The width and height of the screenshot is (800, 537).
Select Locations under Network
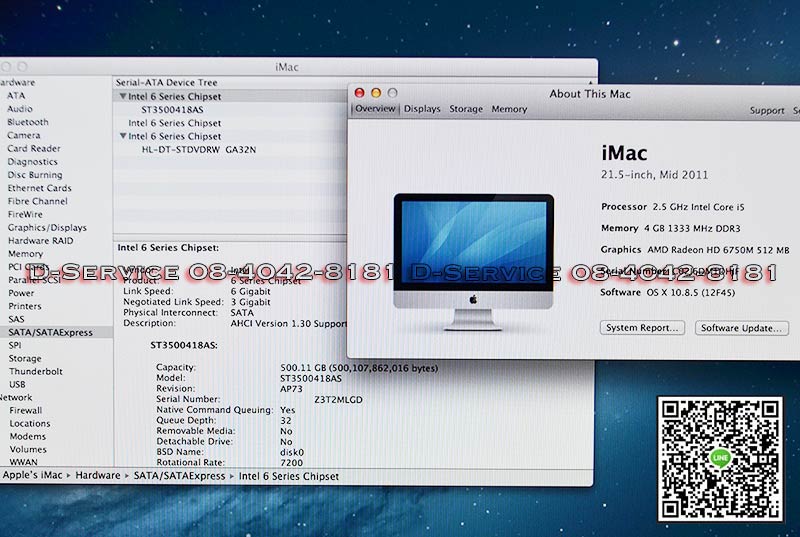pyautogui.click(x=30, y=424)
